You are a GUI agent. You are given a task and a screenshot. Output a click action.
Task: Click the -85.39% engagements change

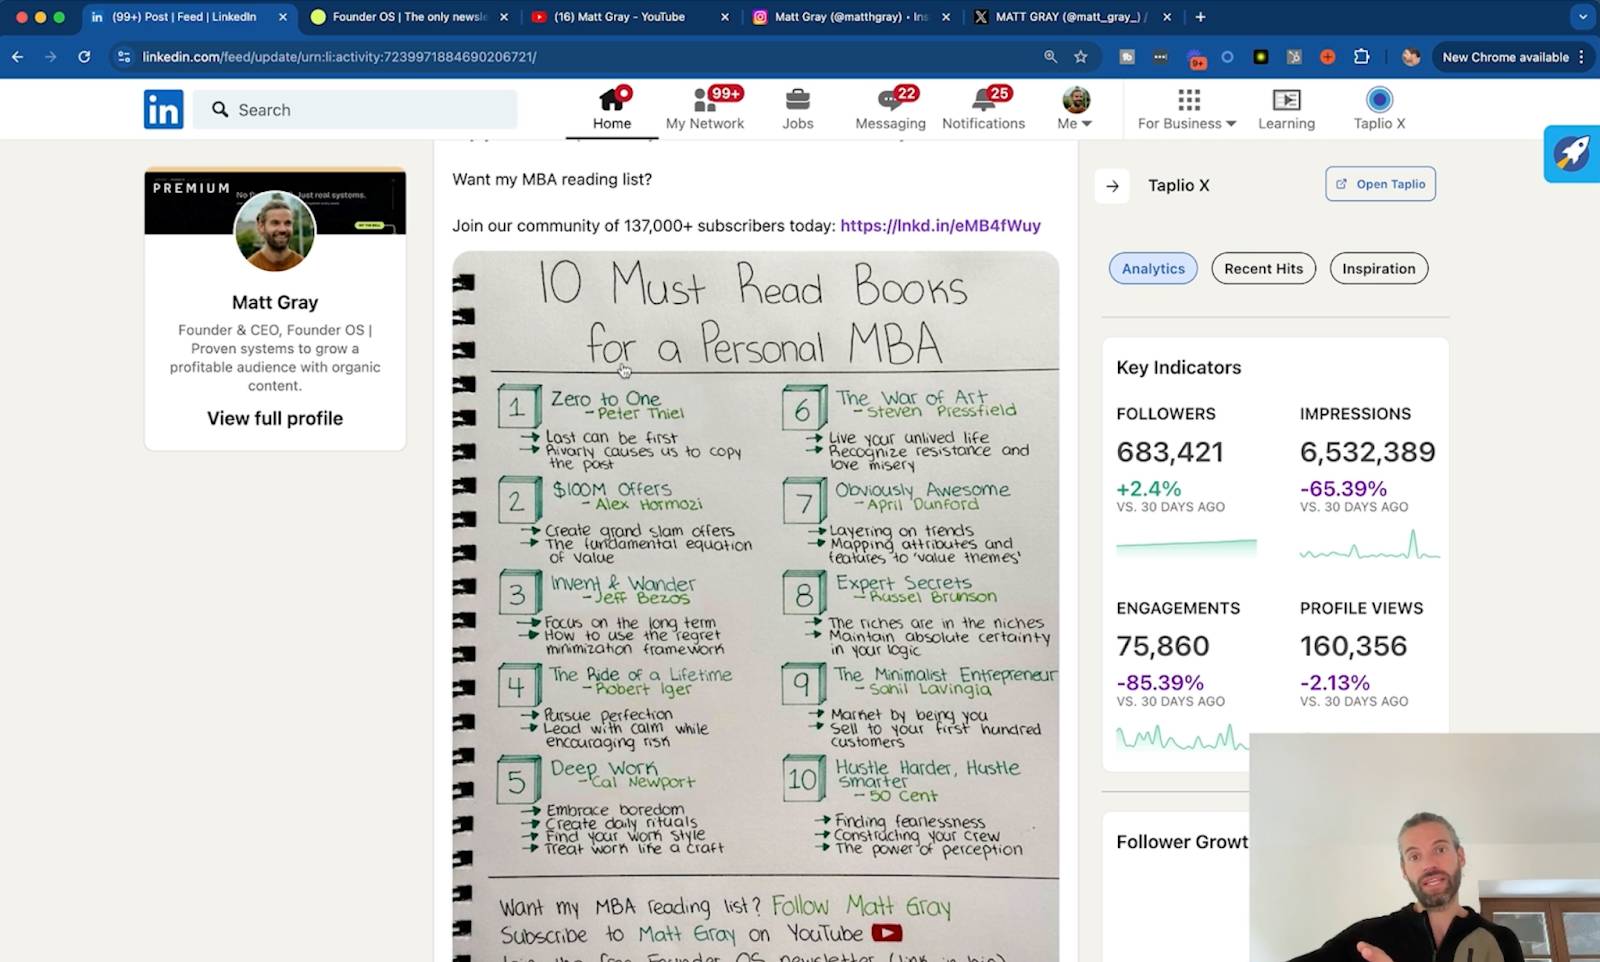pyautogui.click(x=1160, y=683)
